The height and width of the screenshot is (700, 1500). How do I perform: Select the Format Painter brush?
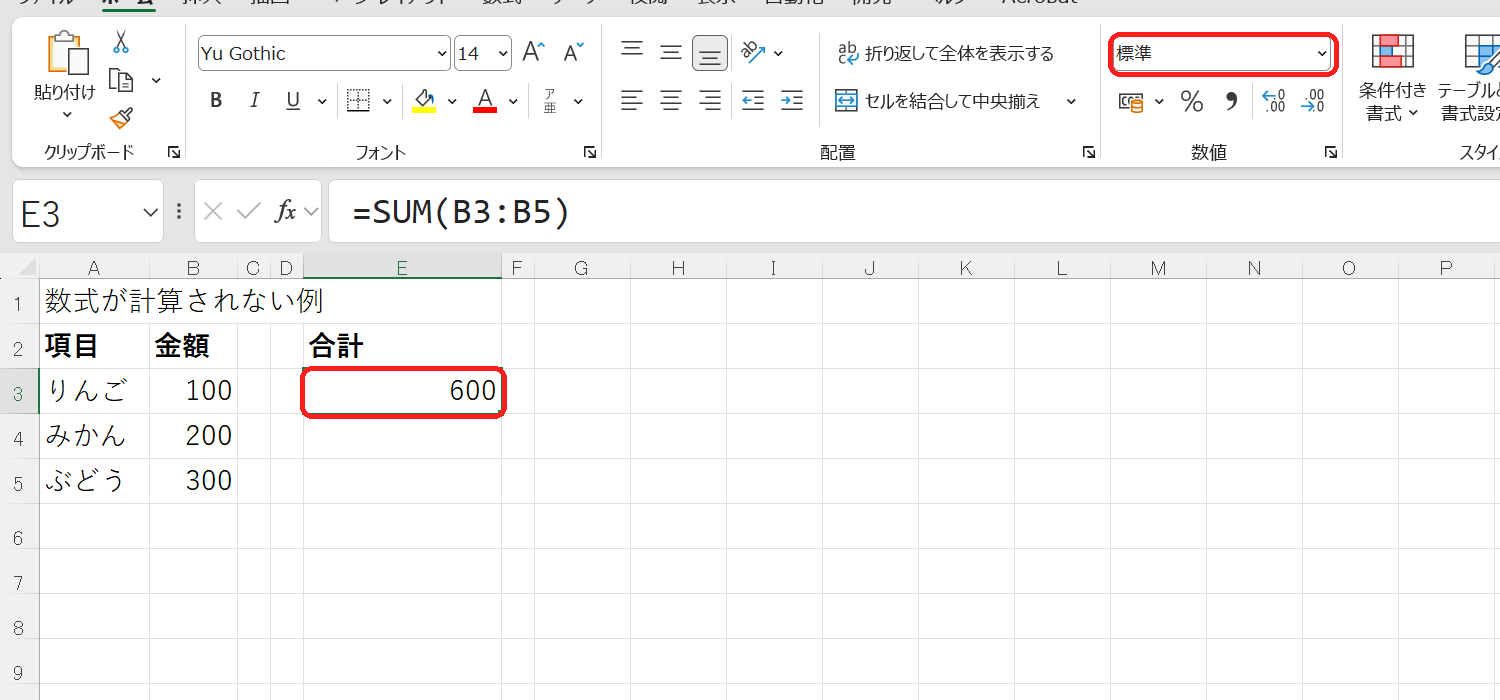point(121,119)
